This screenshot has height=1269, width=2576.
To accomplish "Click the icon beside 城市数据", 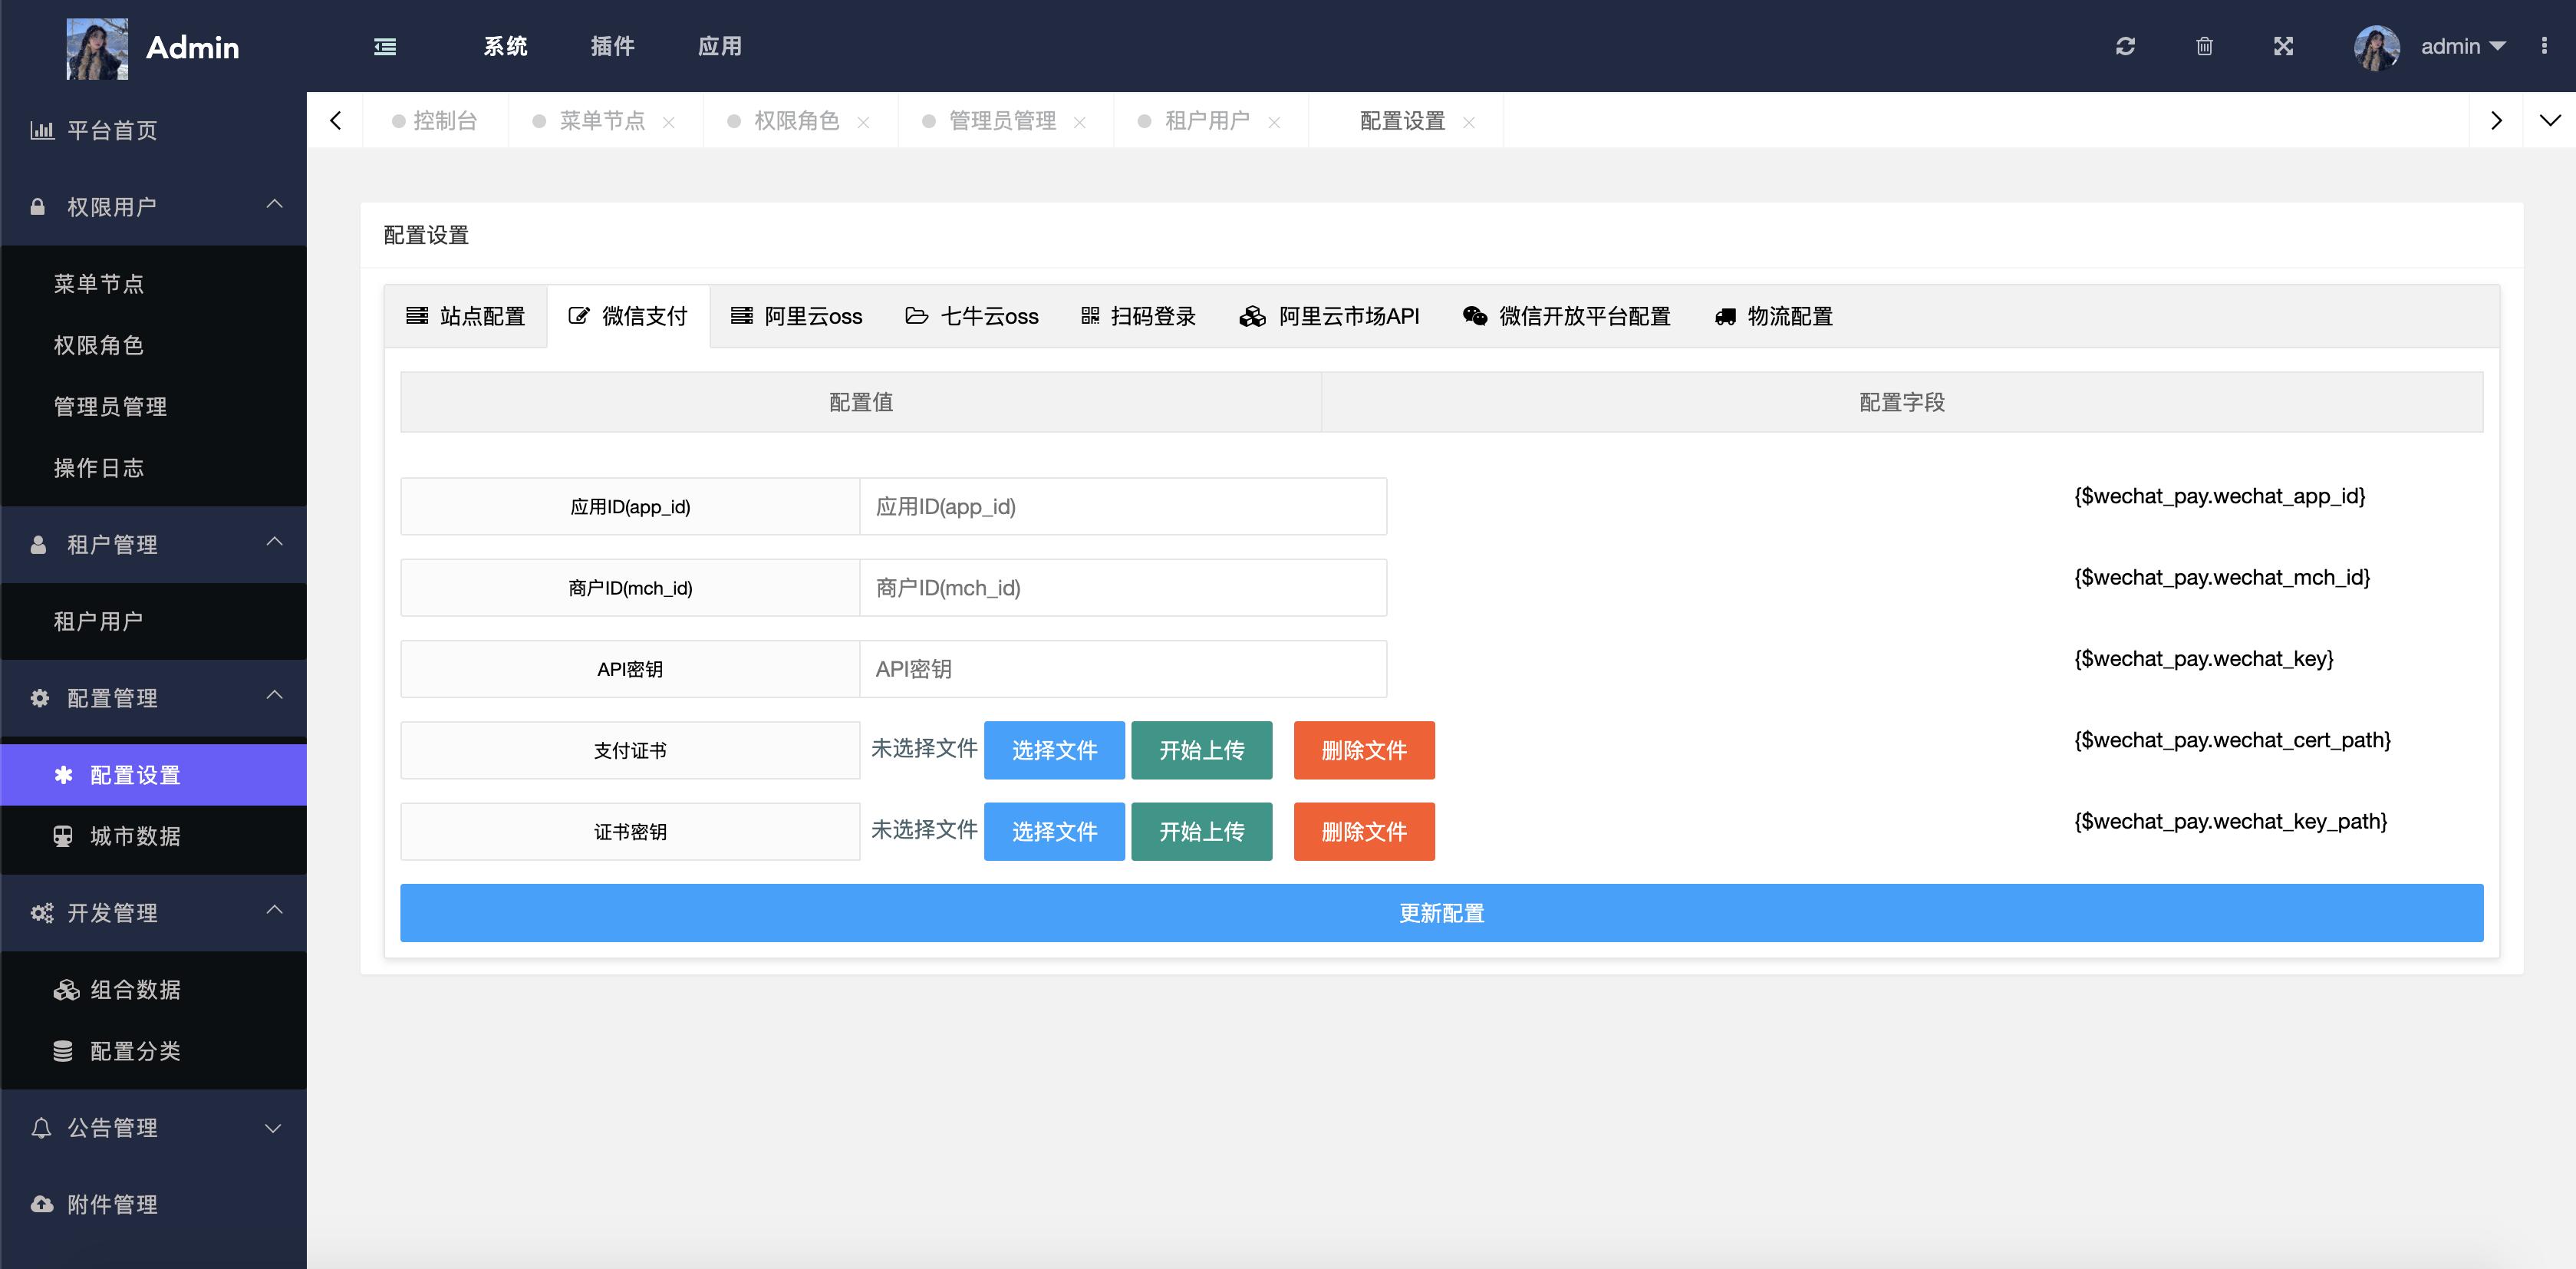I will click(63, 837).
